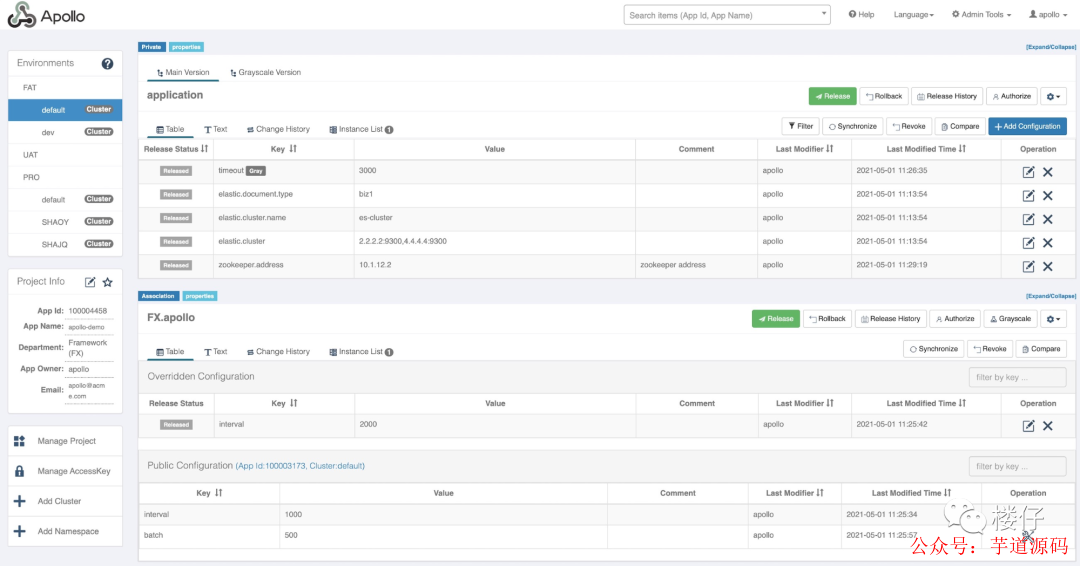The image size is (1080, 566).
Task: Toggle application namespace Expand/Collapse
Action: click(x=1050, y=47)
